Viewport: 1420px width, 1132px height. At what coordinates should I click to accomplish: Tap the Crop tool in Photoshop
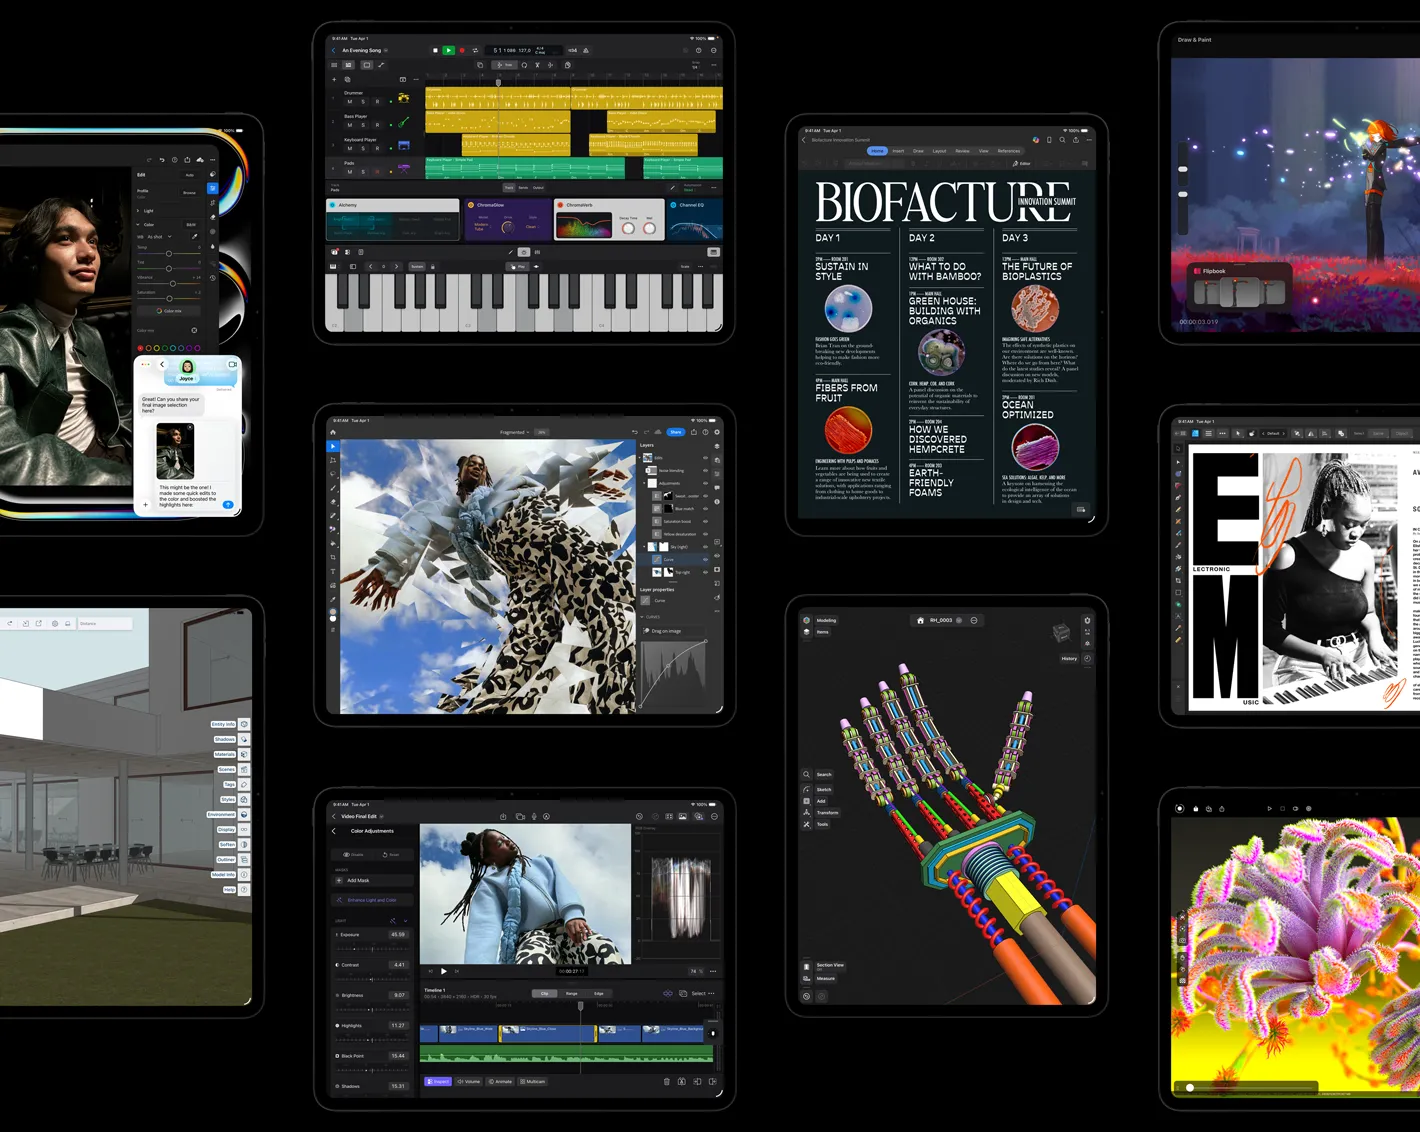coord(333,557)
